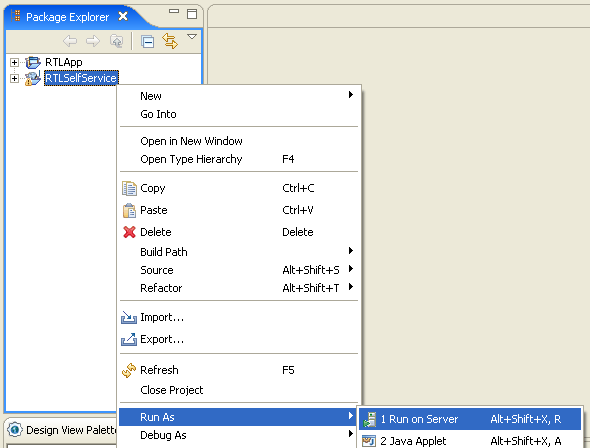This screenshot has height=448, width=590.
Task: Close the Package Explorer tab
Action: pyautogui.click(x=123, y=16)
